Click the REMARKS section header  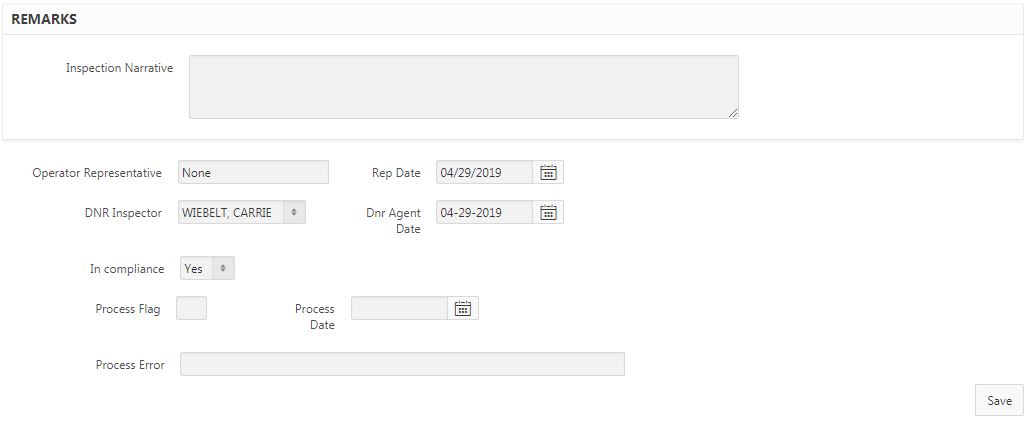[44, 19]
